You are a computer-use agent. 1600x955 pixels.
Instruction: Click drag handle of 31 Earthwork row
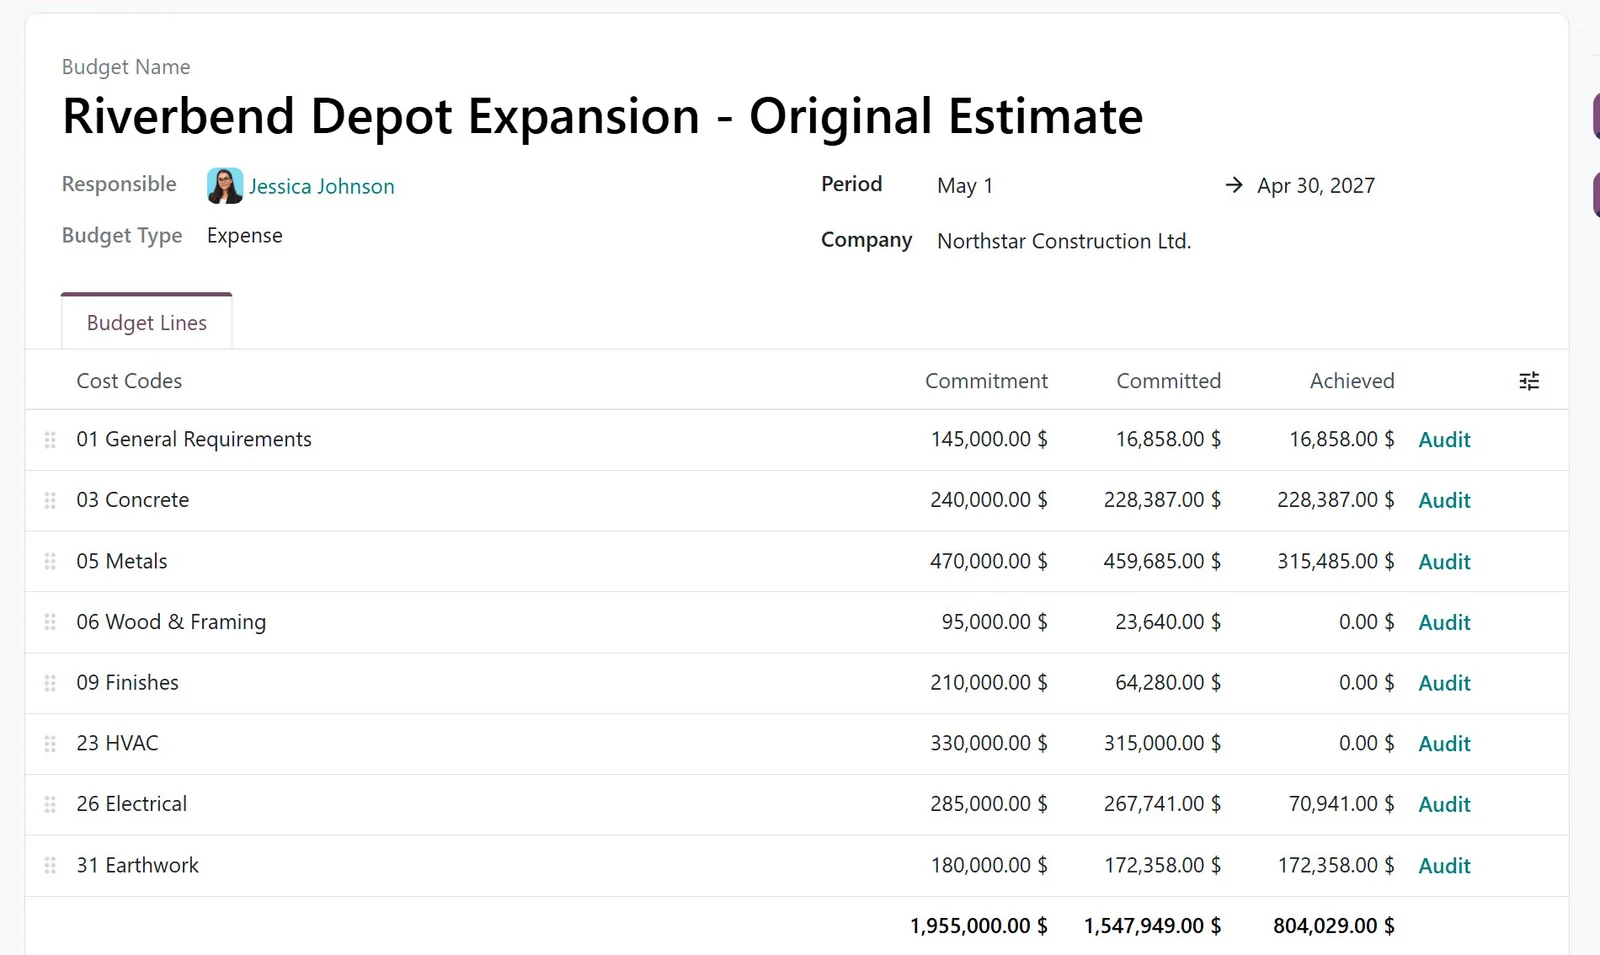50,866
